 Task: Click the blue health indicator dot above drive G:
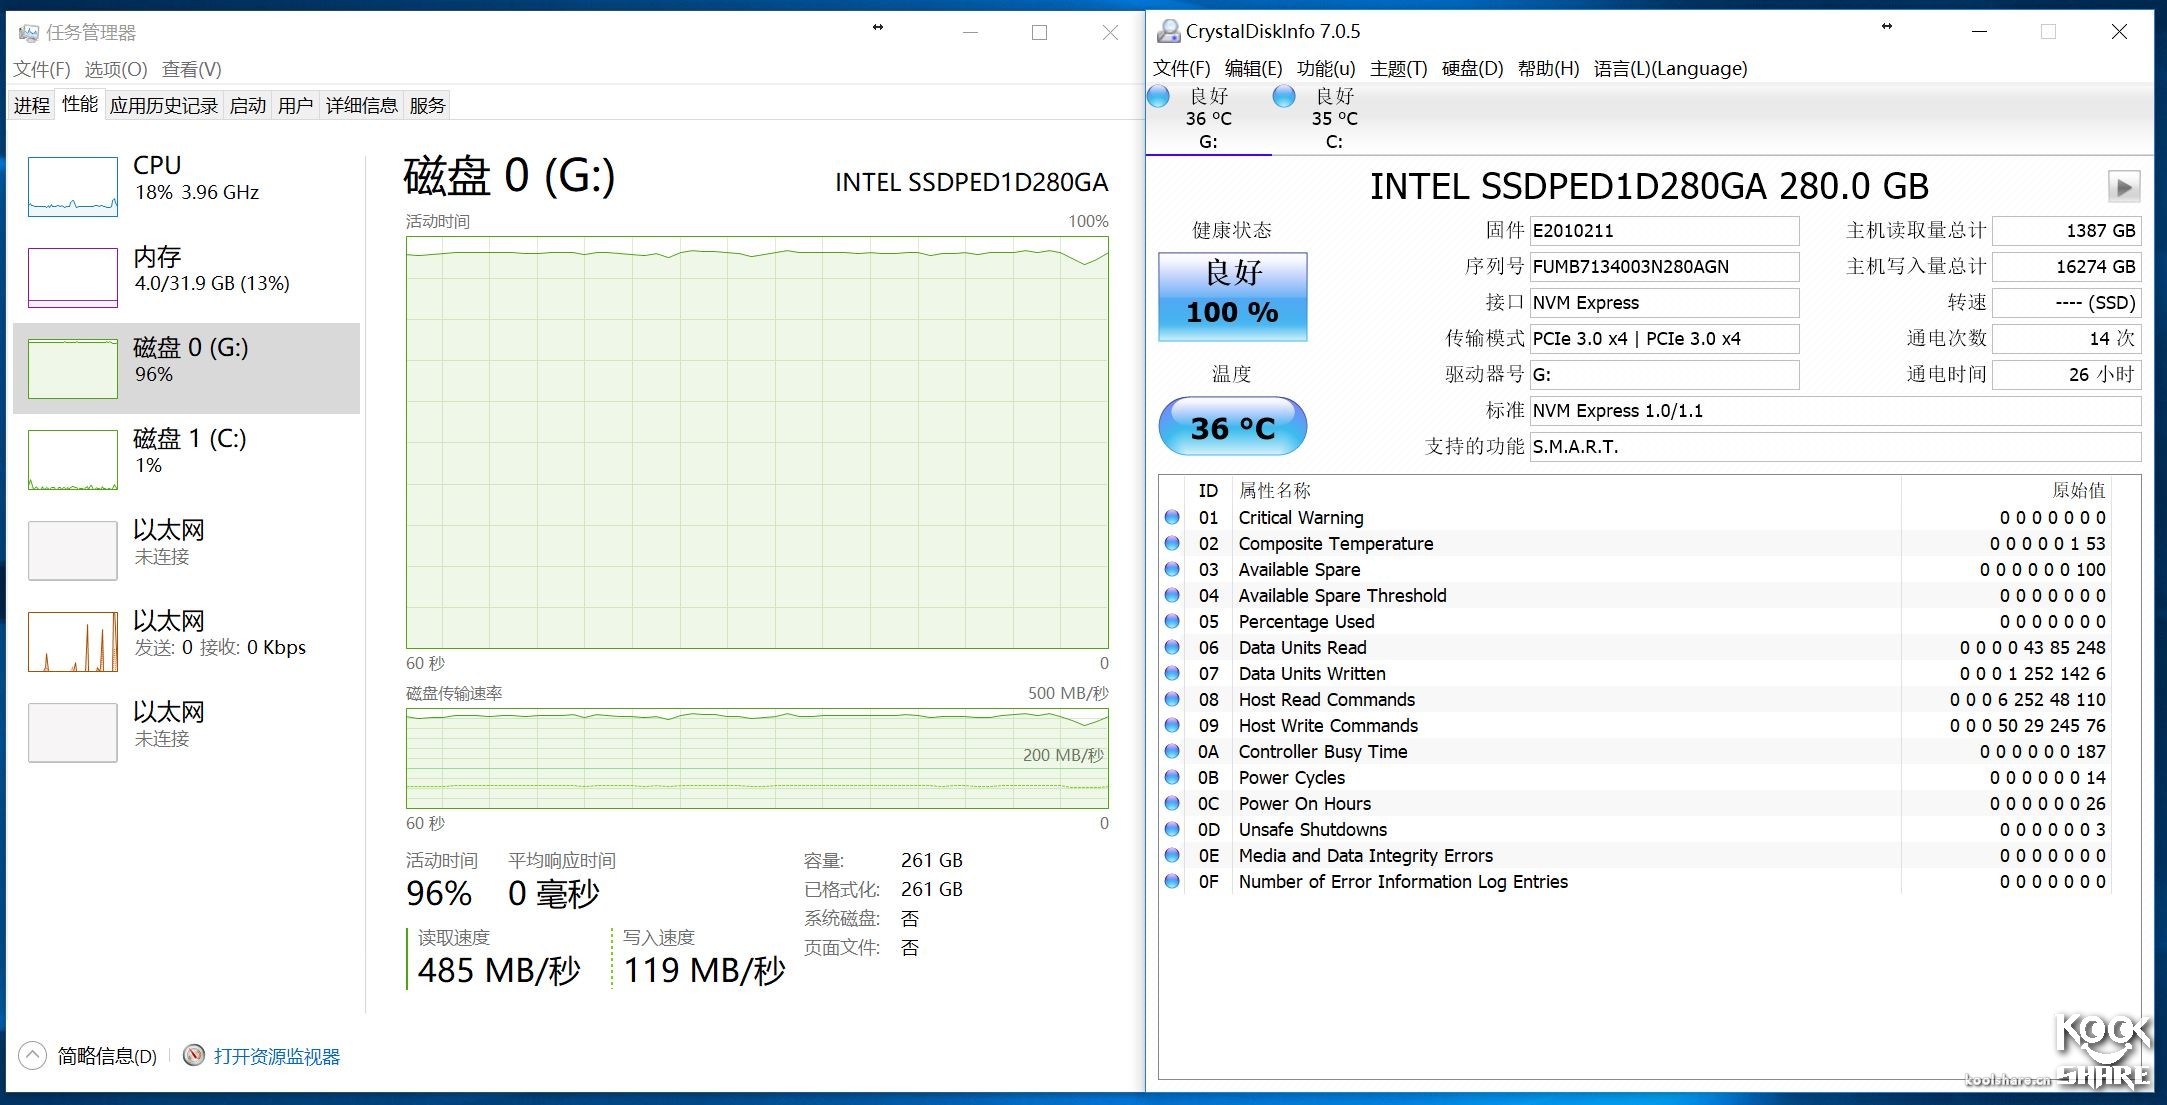point(1157,96)
